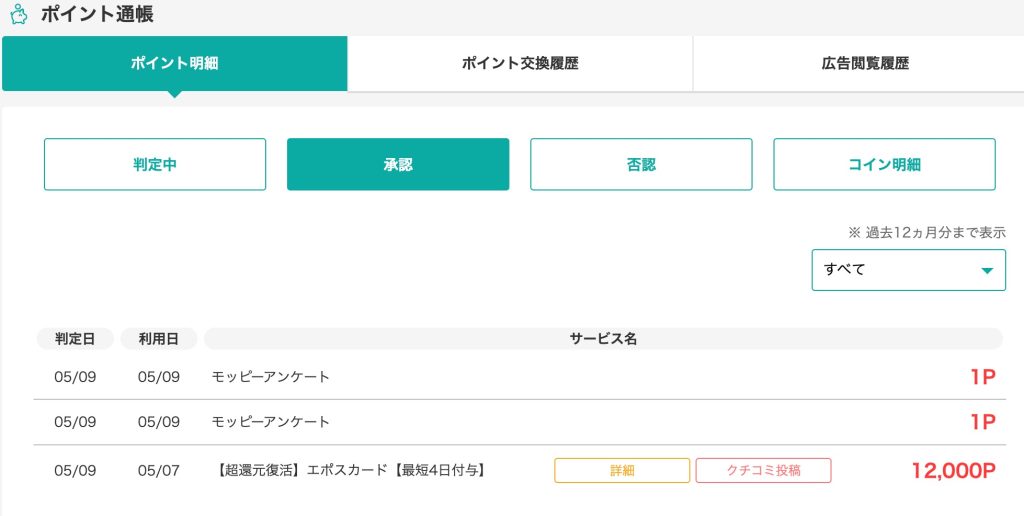This screenshot has width=1024, height=516.
Task: Show the 判定中 points list
Action: pyautogui.click(x=155, y=165)
